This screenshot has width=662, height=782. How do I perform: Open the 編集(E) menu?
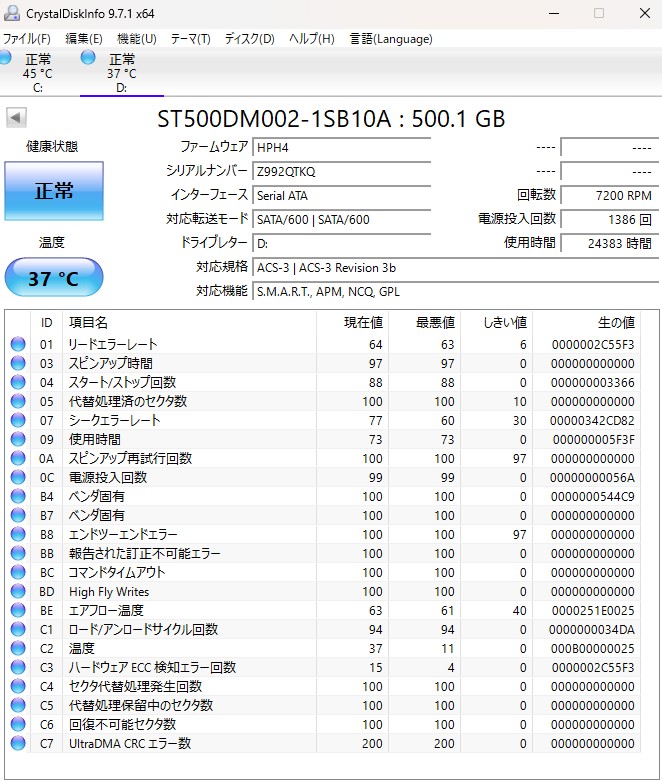click(84, 39)
